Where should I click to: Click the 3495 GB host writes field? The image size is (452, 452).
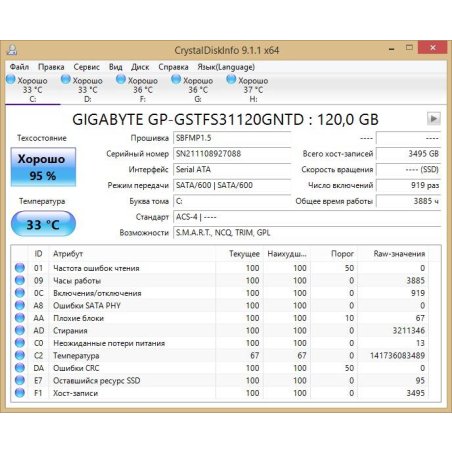point(408,154)
